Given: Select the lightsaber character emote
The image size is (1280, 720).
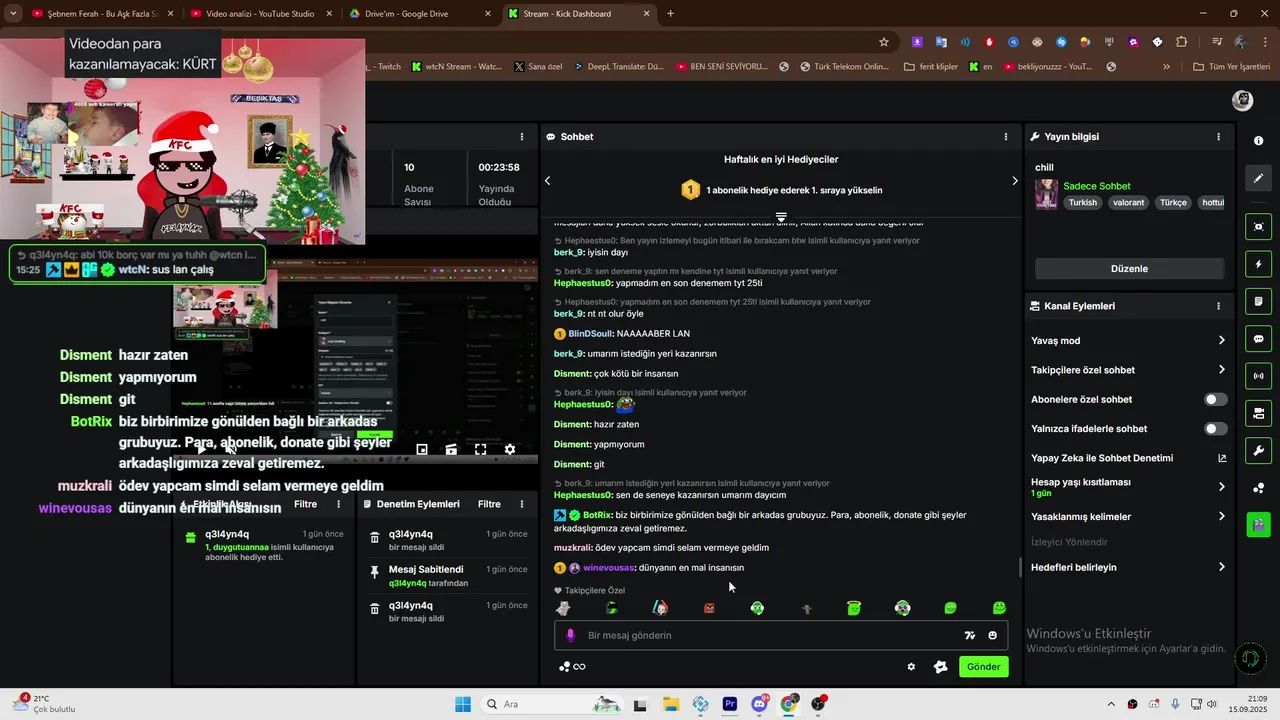Looking at the screenshot, I should (660, 607).
